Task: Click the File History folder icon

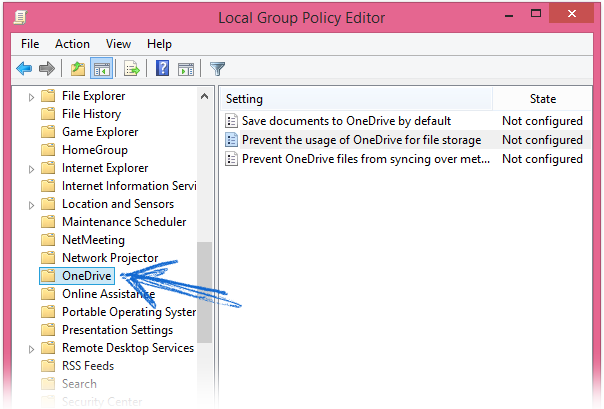Action: (48, 114)
